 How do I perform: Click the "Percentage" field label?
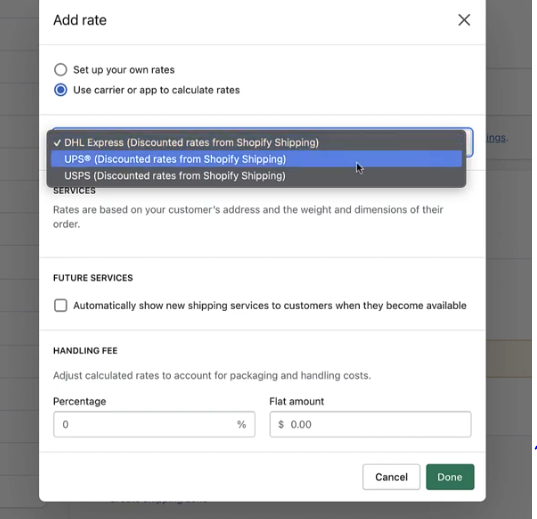79,401
